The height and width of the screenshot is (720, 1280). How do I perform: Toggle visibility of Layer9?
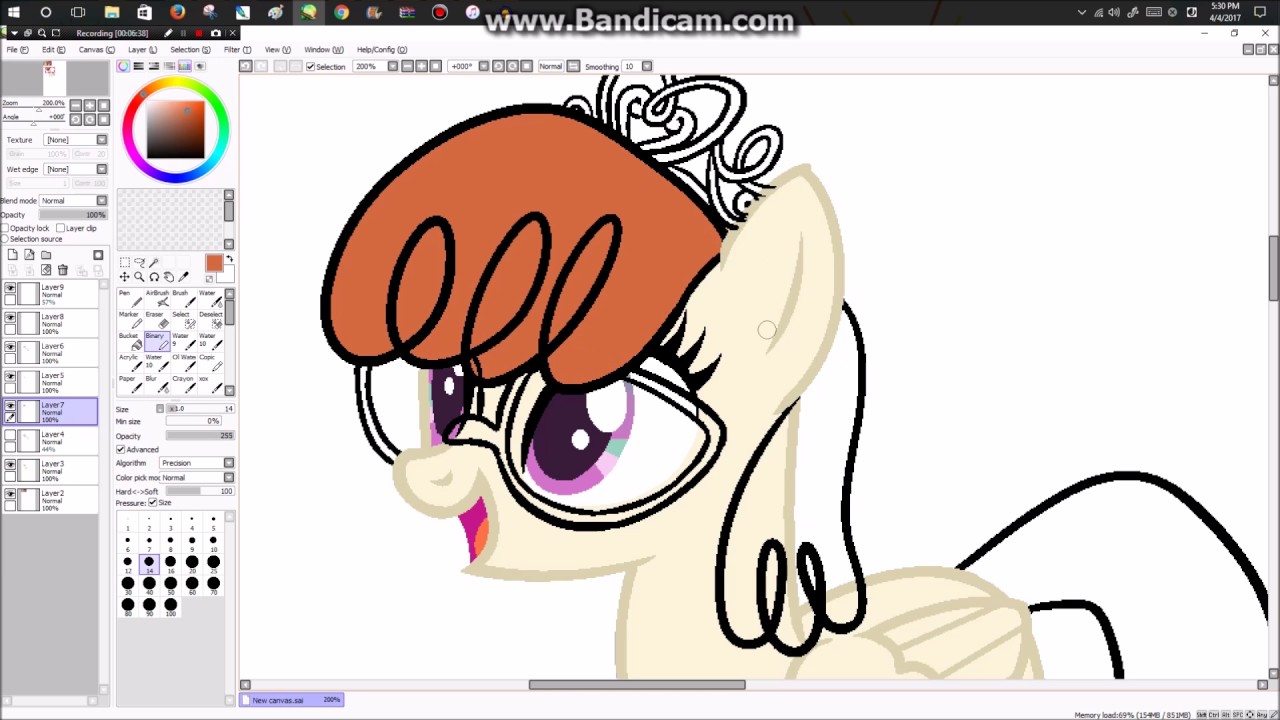click(x=10, y=288)
